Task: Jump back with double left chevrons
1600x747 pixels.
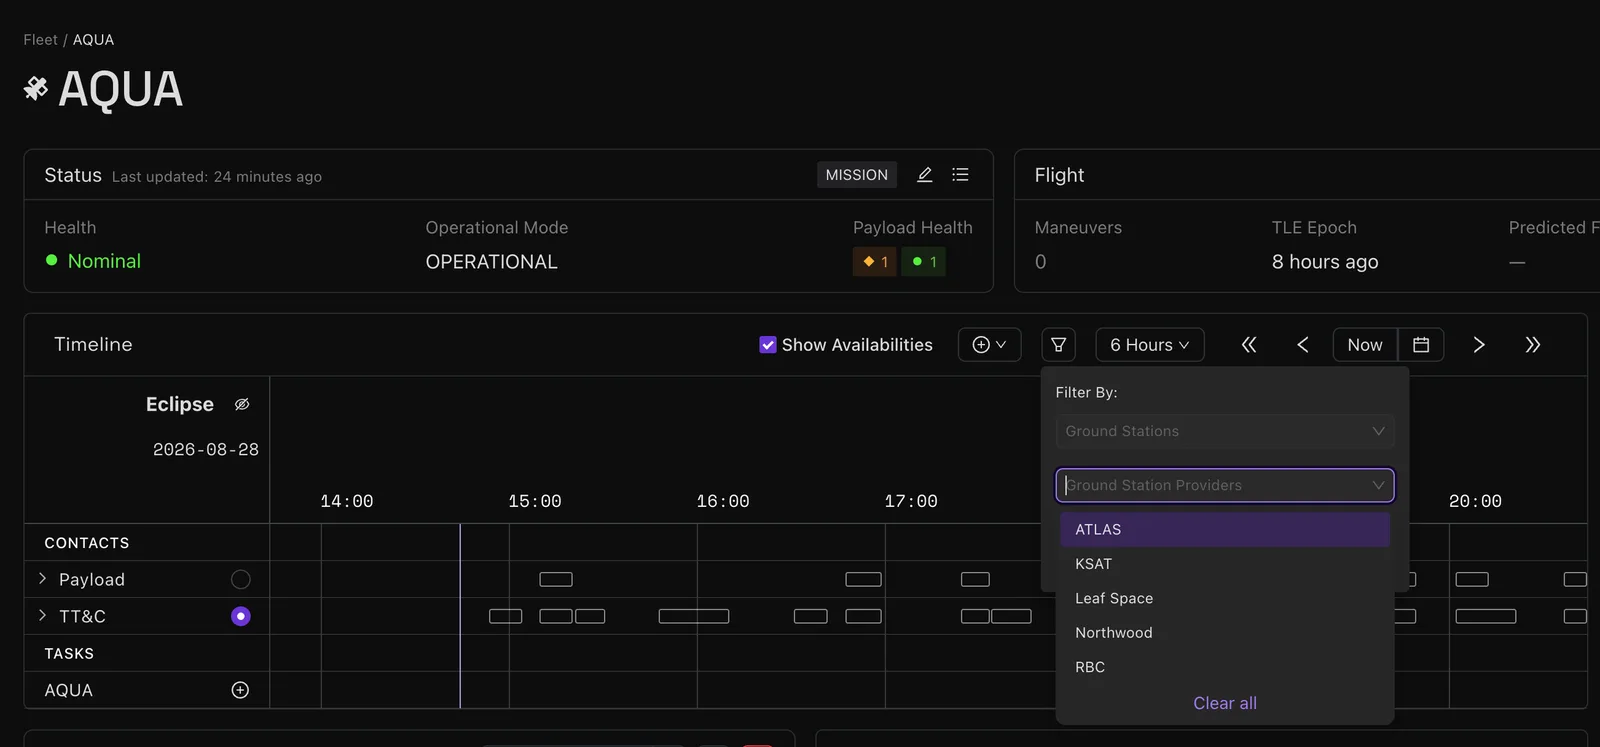Action: pos(1249,345)
